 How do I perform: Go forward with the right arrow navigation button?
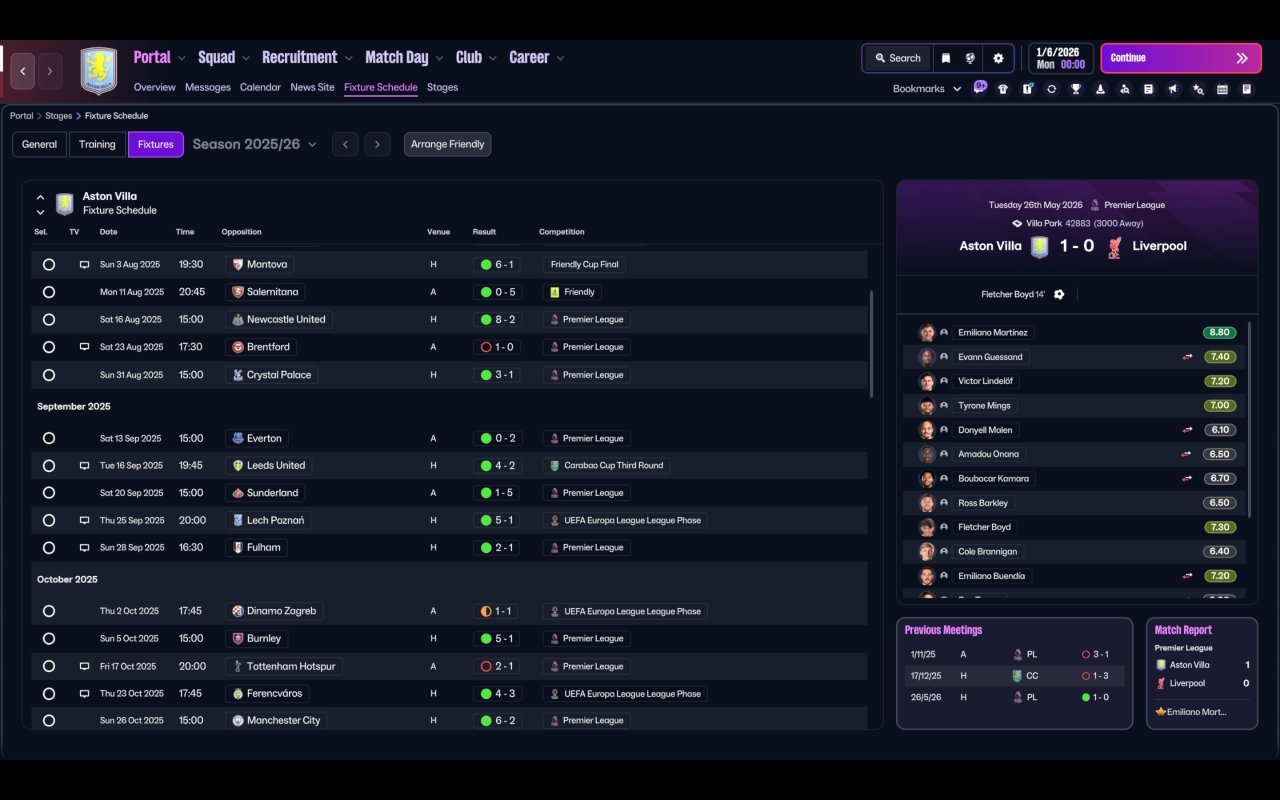pyautogui.click(x=50, y=71)
